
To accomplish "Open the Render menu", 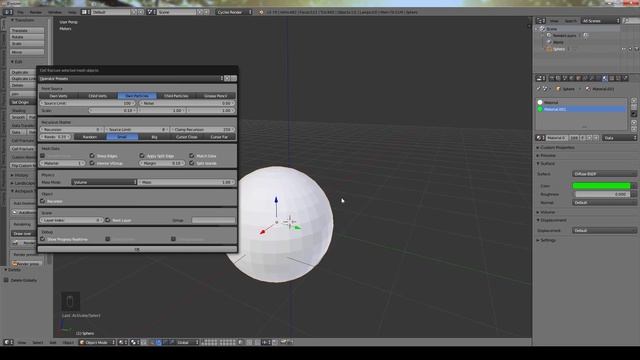I will [x=36, y=12].
